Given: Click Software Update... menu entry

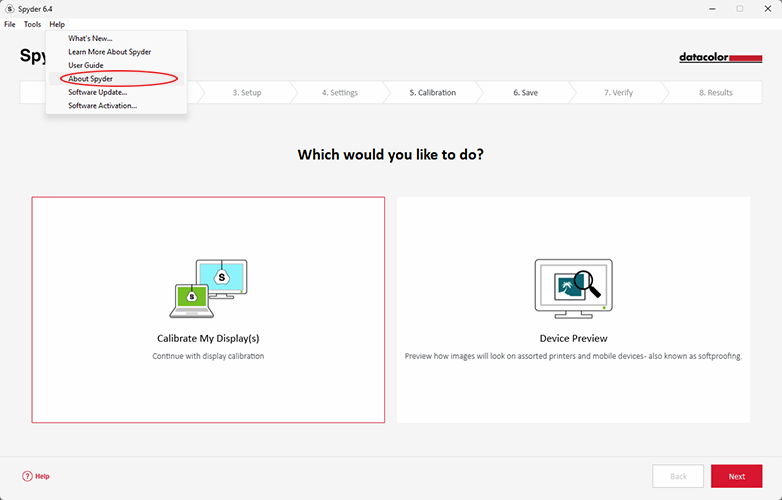Looking at the screenshot, I should [97, 92].
